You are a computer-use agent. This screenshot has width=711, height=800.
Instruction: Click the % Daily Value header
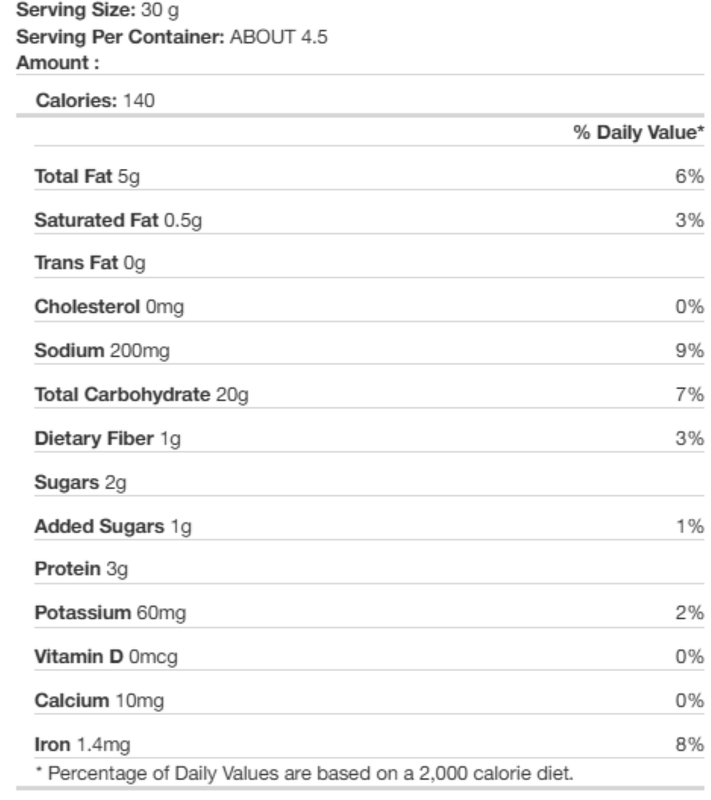[639, 132]
